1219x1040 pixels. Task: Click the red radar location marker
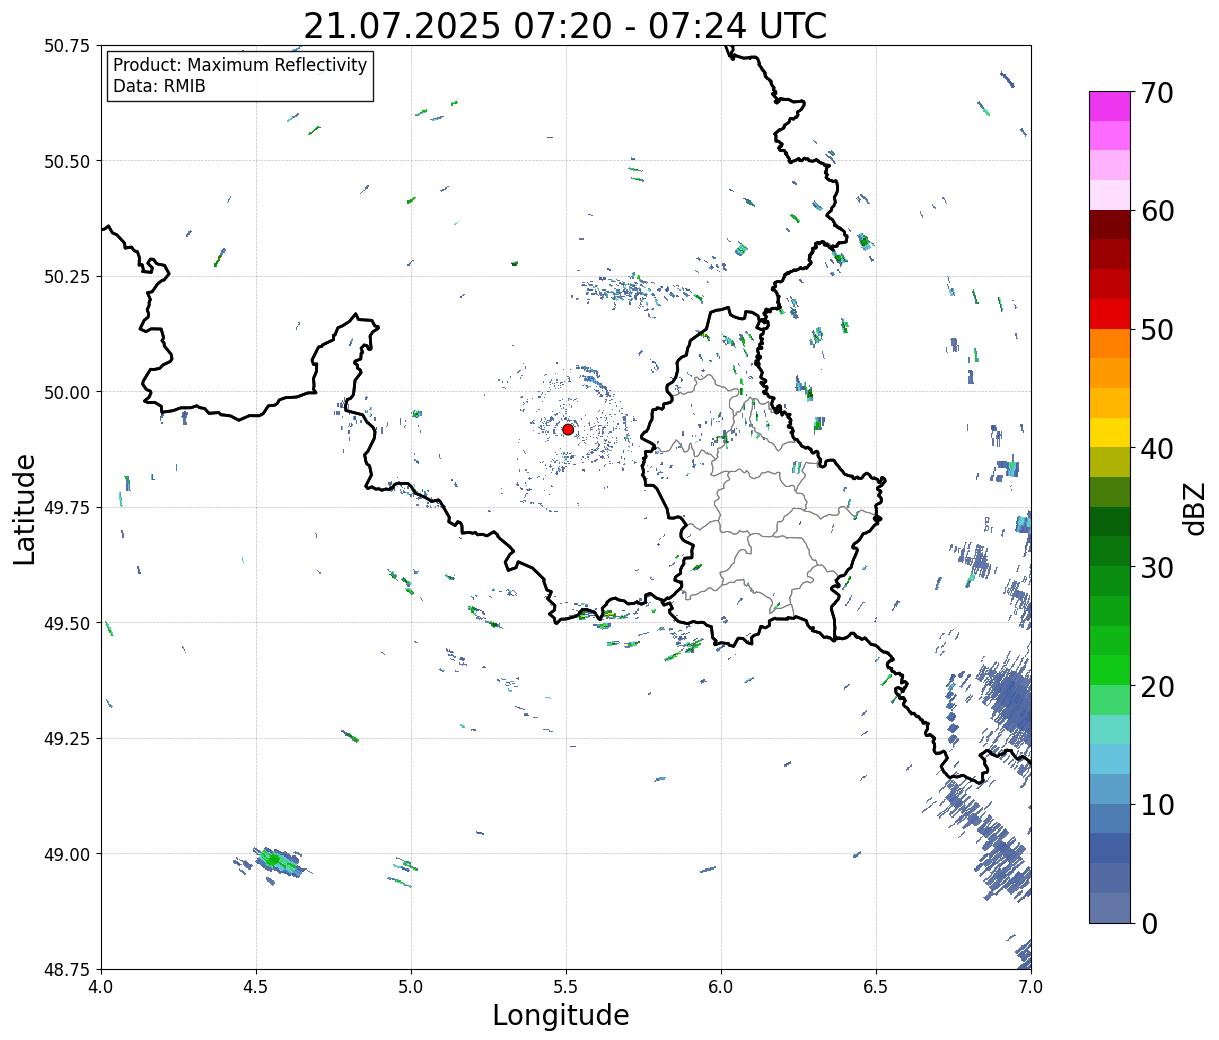(x=568, y=429)
